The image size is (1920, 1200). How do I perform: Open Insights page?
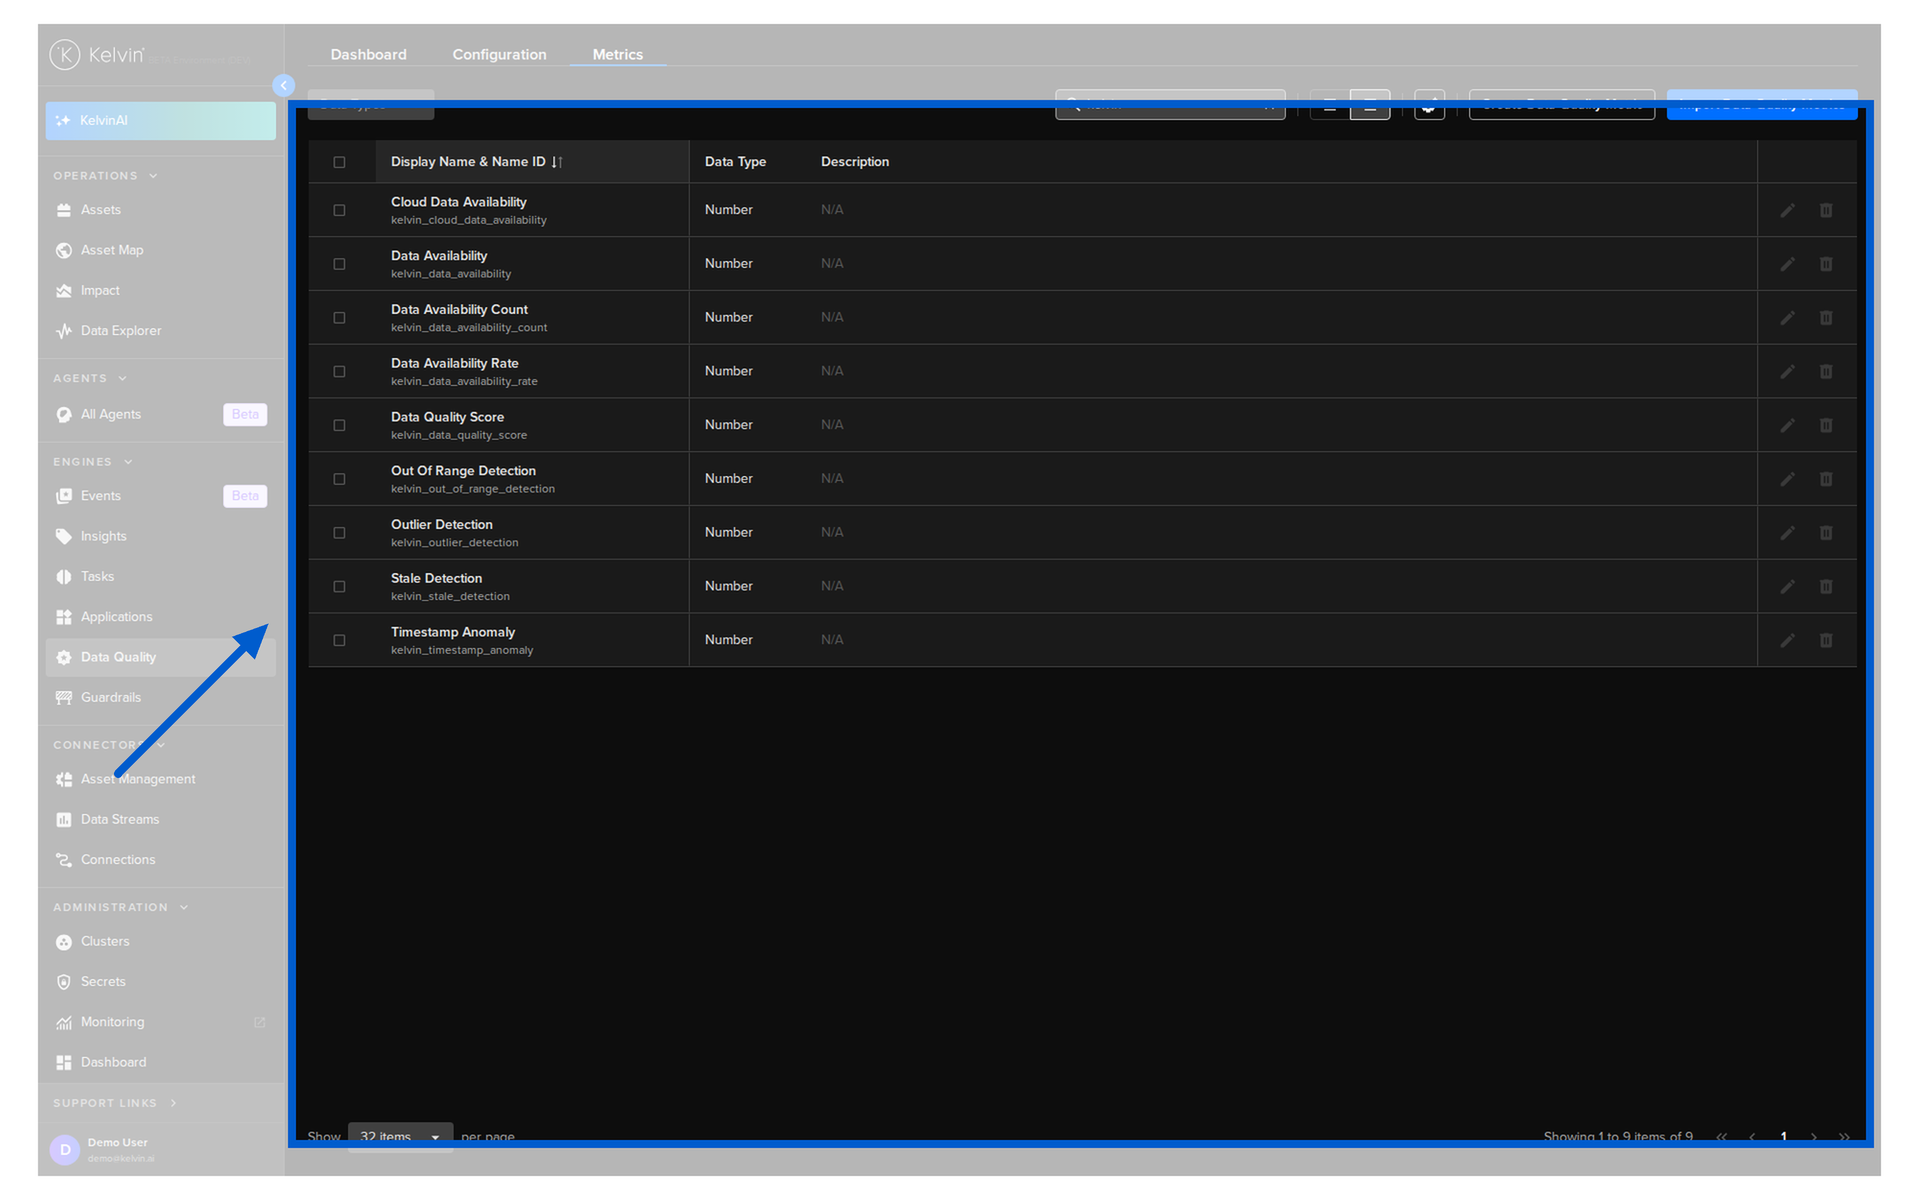click(160, 536)
